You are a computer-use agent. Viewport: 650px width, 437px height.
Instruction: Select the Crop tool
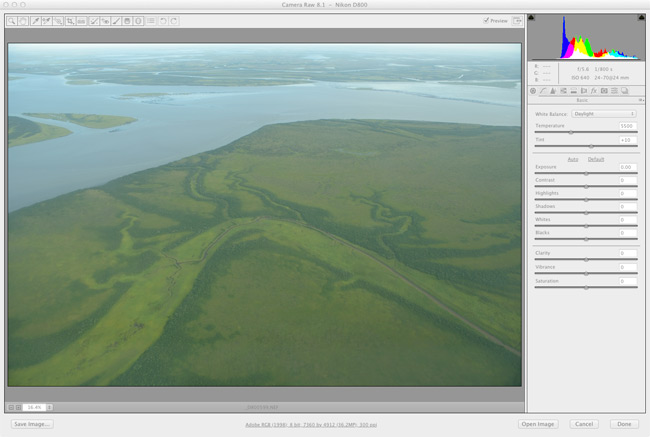(x=70, y=20)
